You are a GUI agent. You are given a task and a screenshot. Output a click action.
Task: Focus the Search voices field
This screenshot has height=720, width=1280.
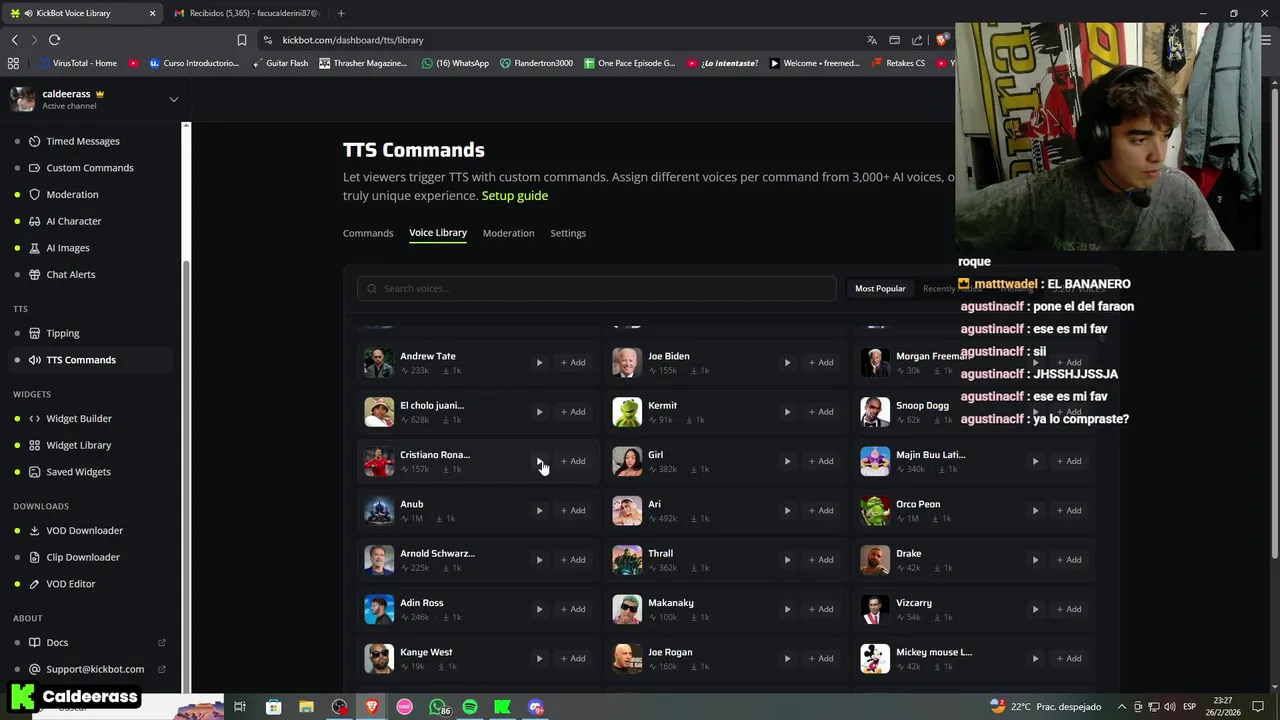596,288
